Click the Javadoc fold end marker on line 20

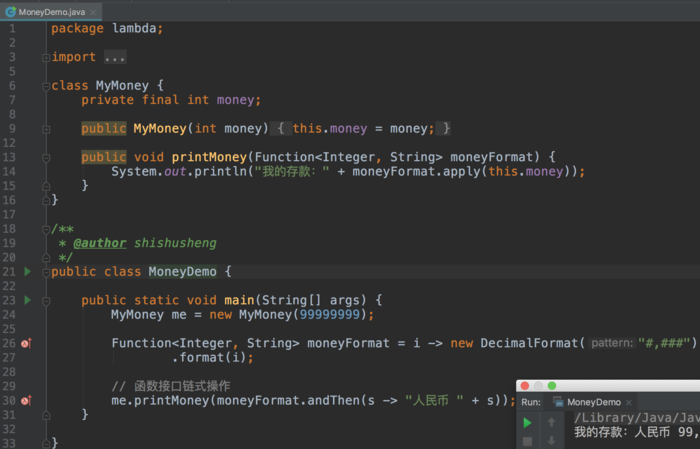pyautogui.click(x=46, y=258)
